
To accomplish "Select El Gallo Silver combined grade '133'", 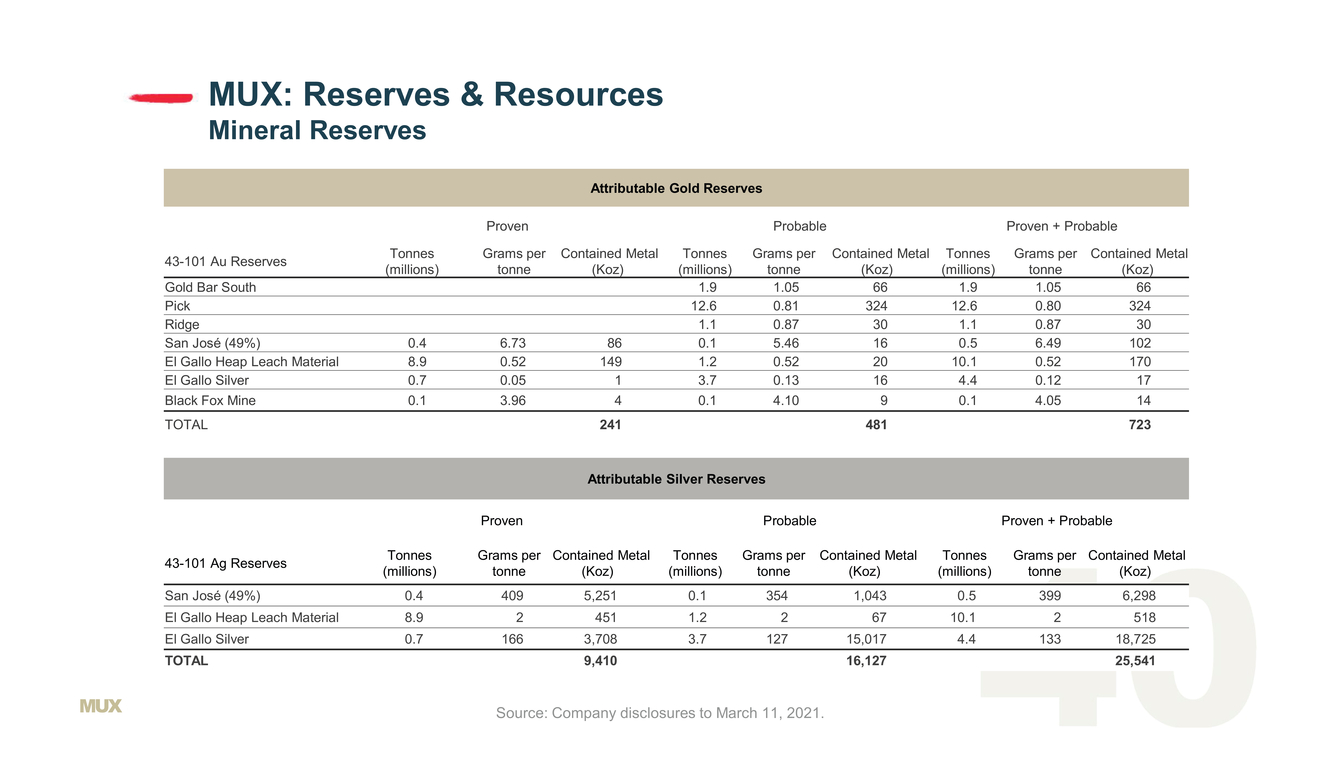I will pyautogui.click(x=1049, y=639).
